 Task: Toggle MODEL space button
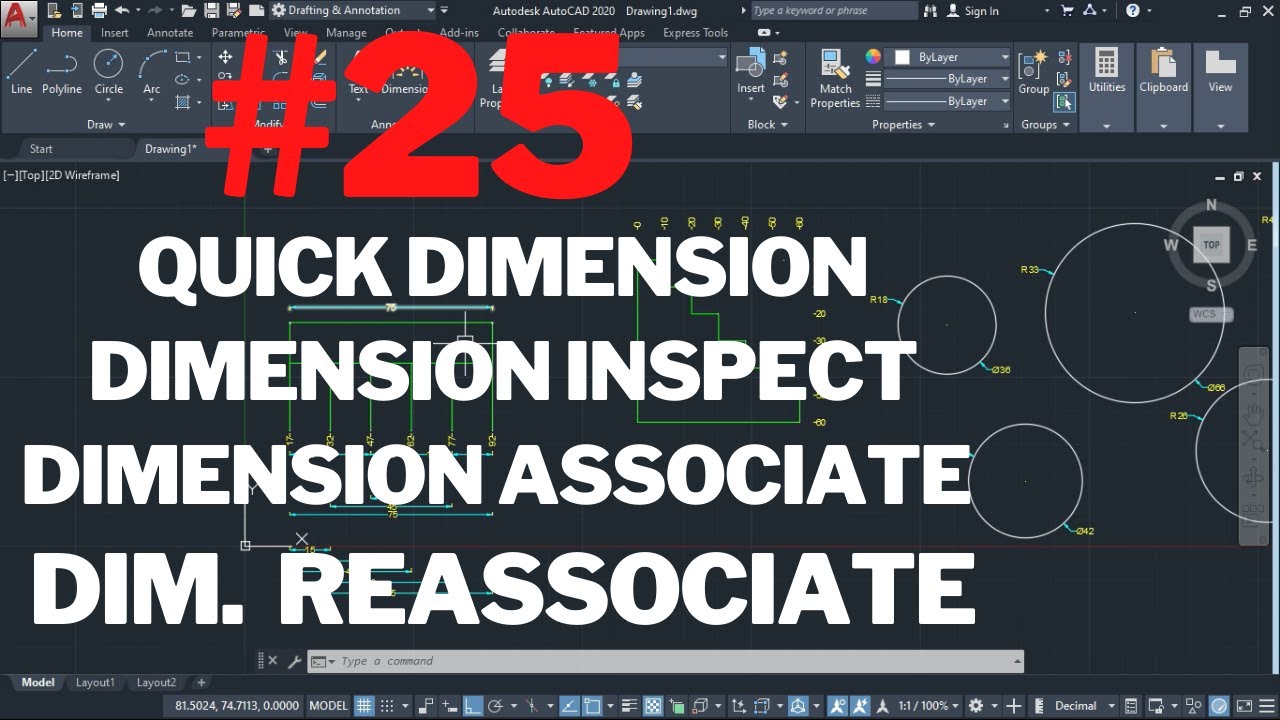330,706
